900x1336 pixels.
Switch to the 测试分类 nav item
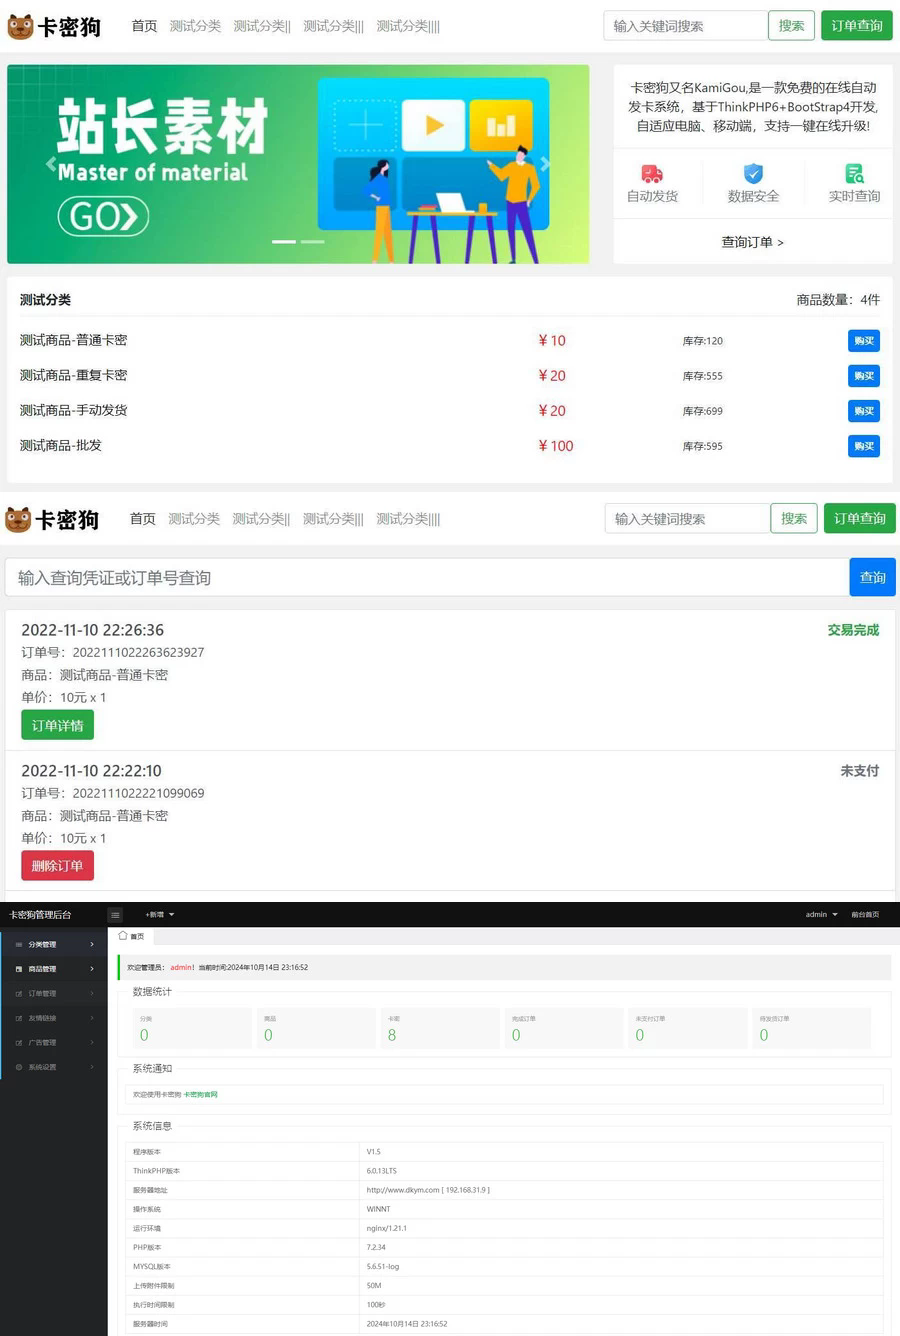(194, 26)
